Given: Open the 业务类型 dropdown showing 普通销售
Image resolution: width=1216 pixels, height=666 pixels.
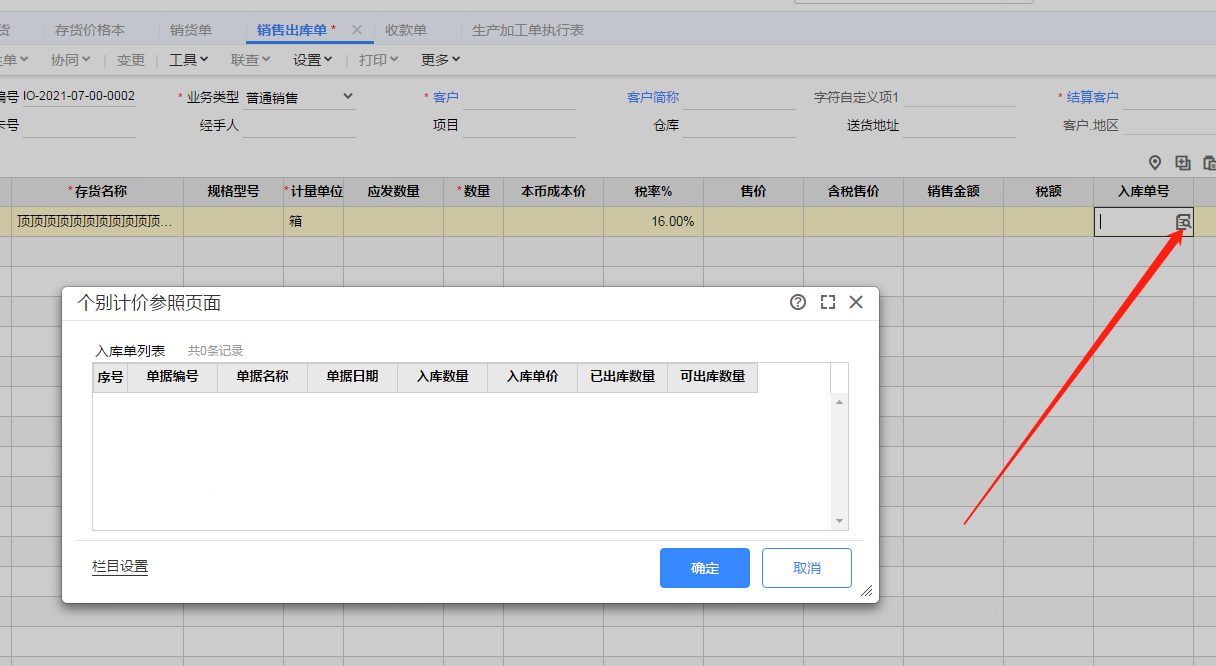Looking at the screenshot, I should [300, 97].
